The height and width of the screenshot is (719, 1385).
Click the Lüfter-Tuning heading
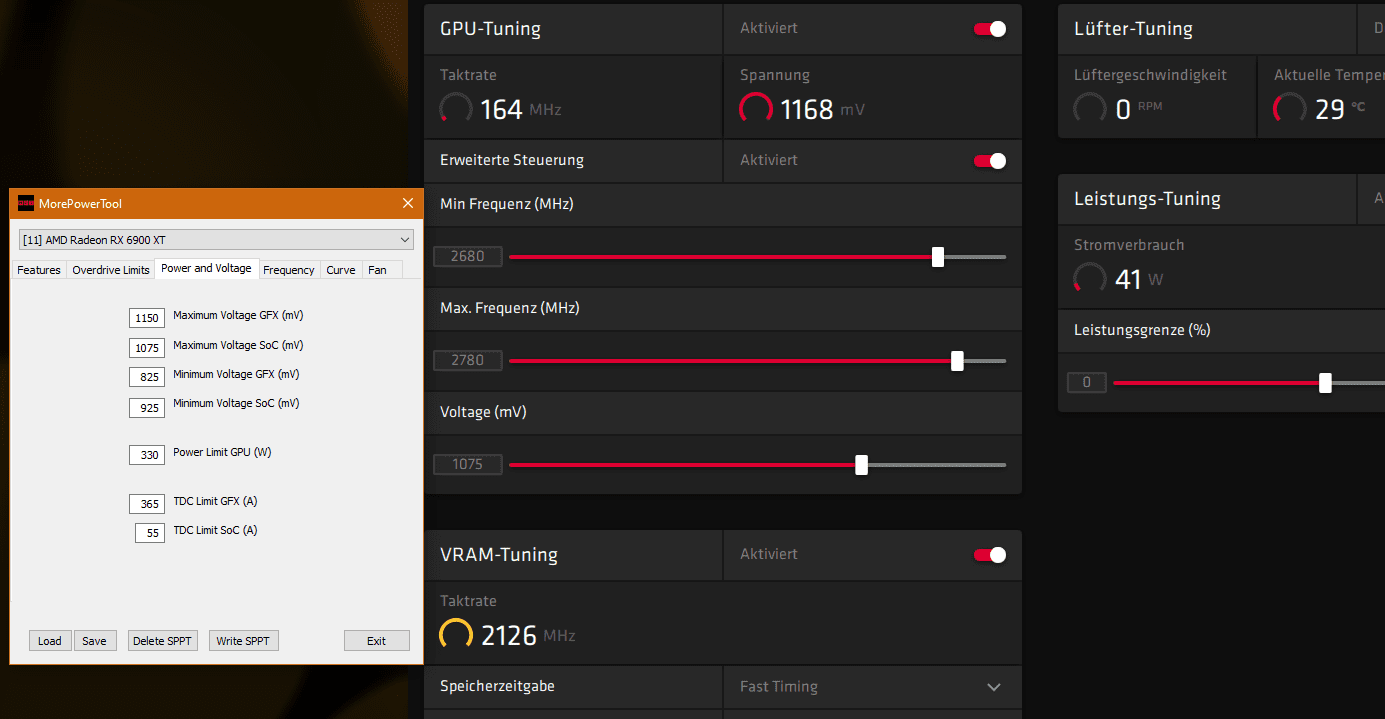[1133, 29]
